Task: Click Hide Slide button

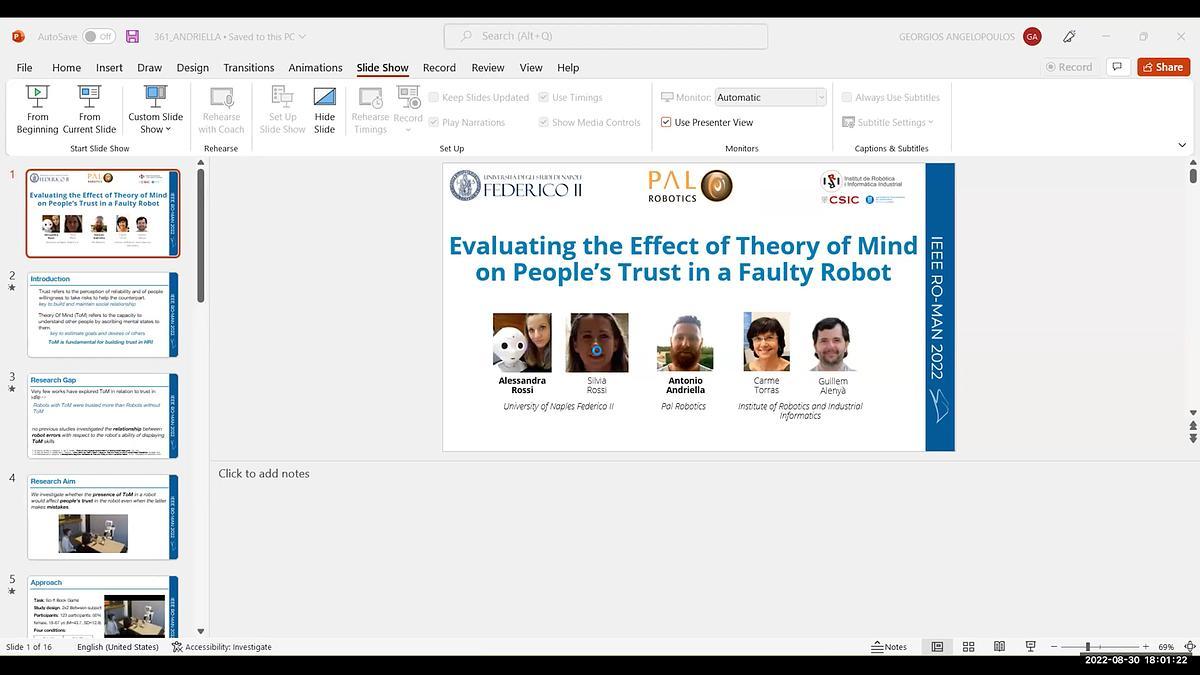Action: point(324,109)
